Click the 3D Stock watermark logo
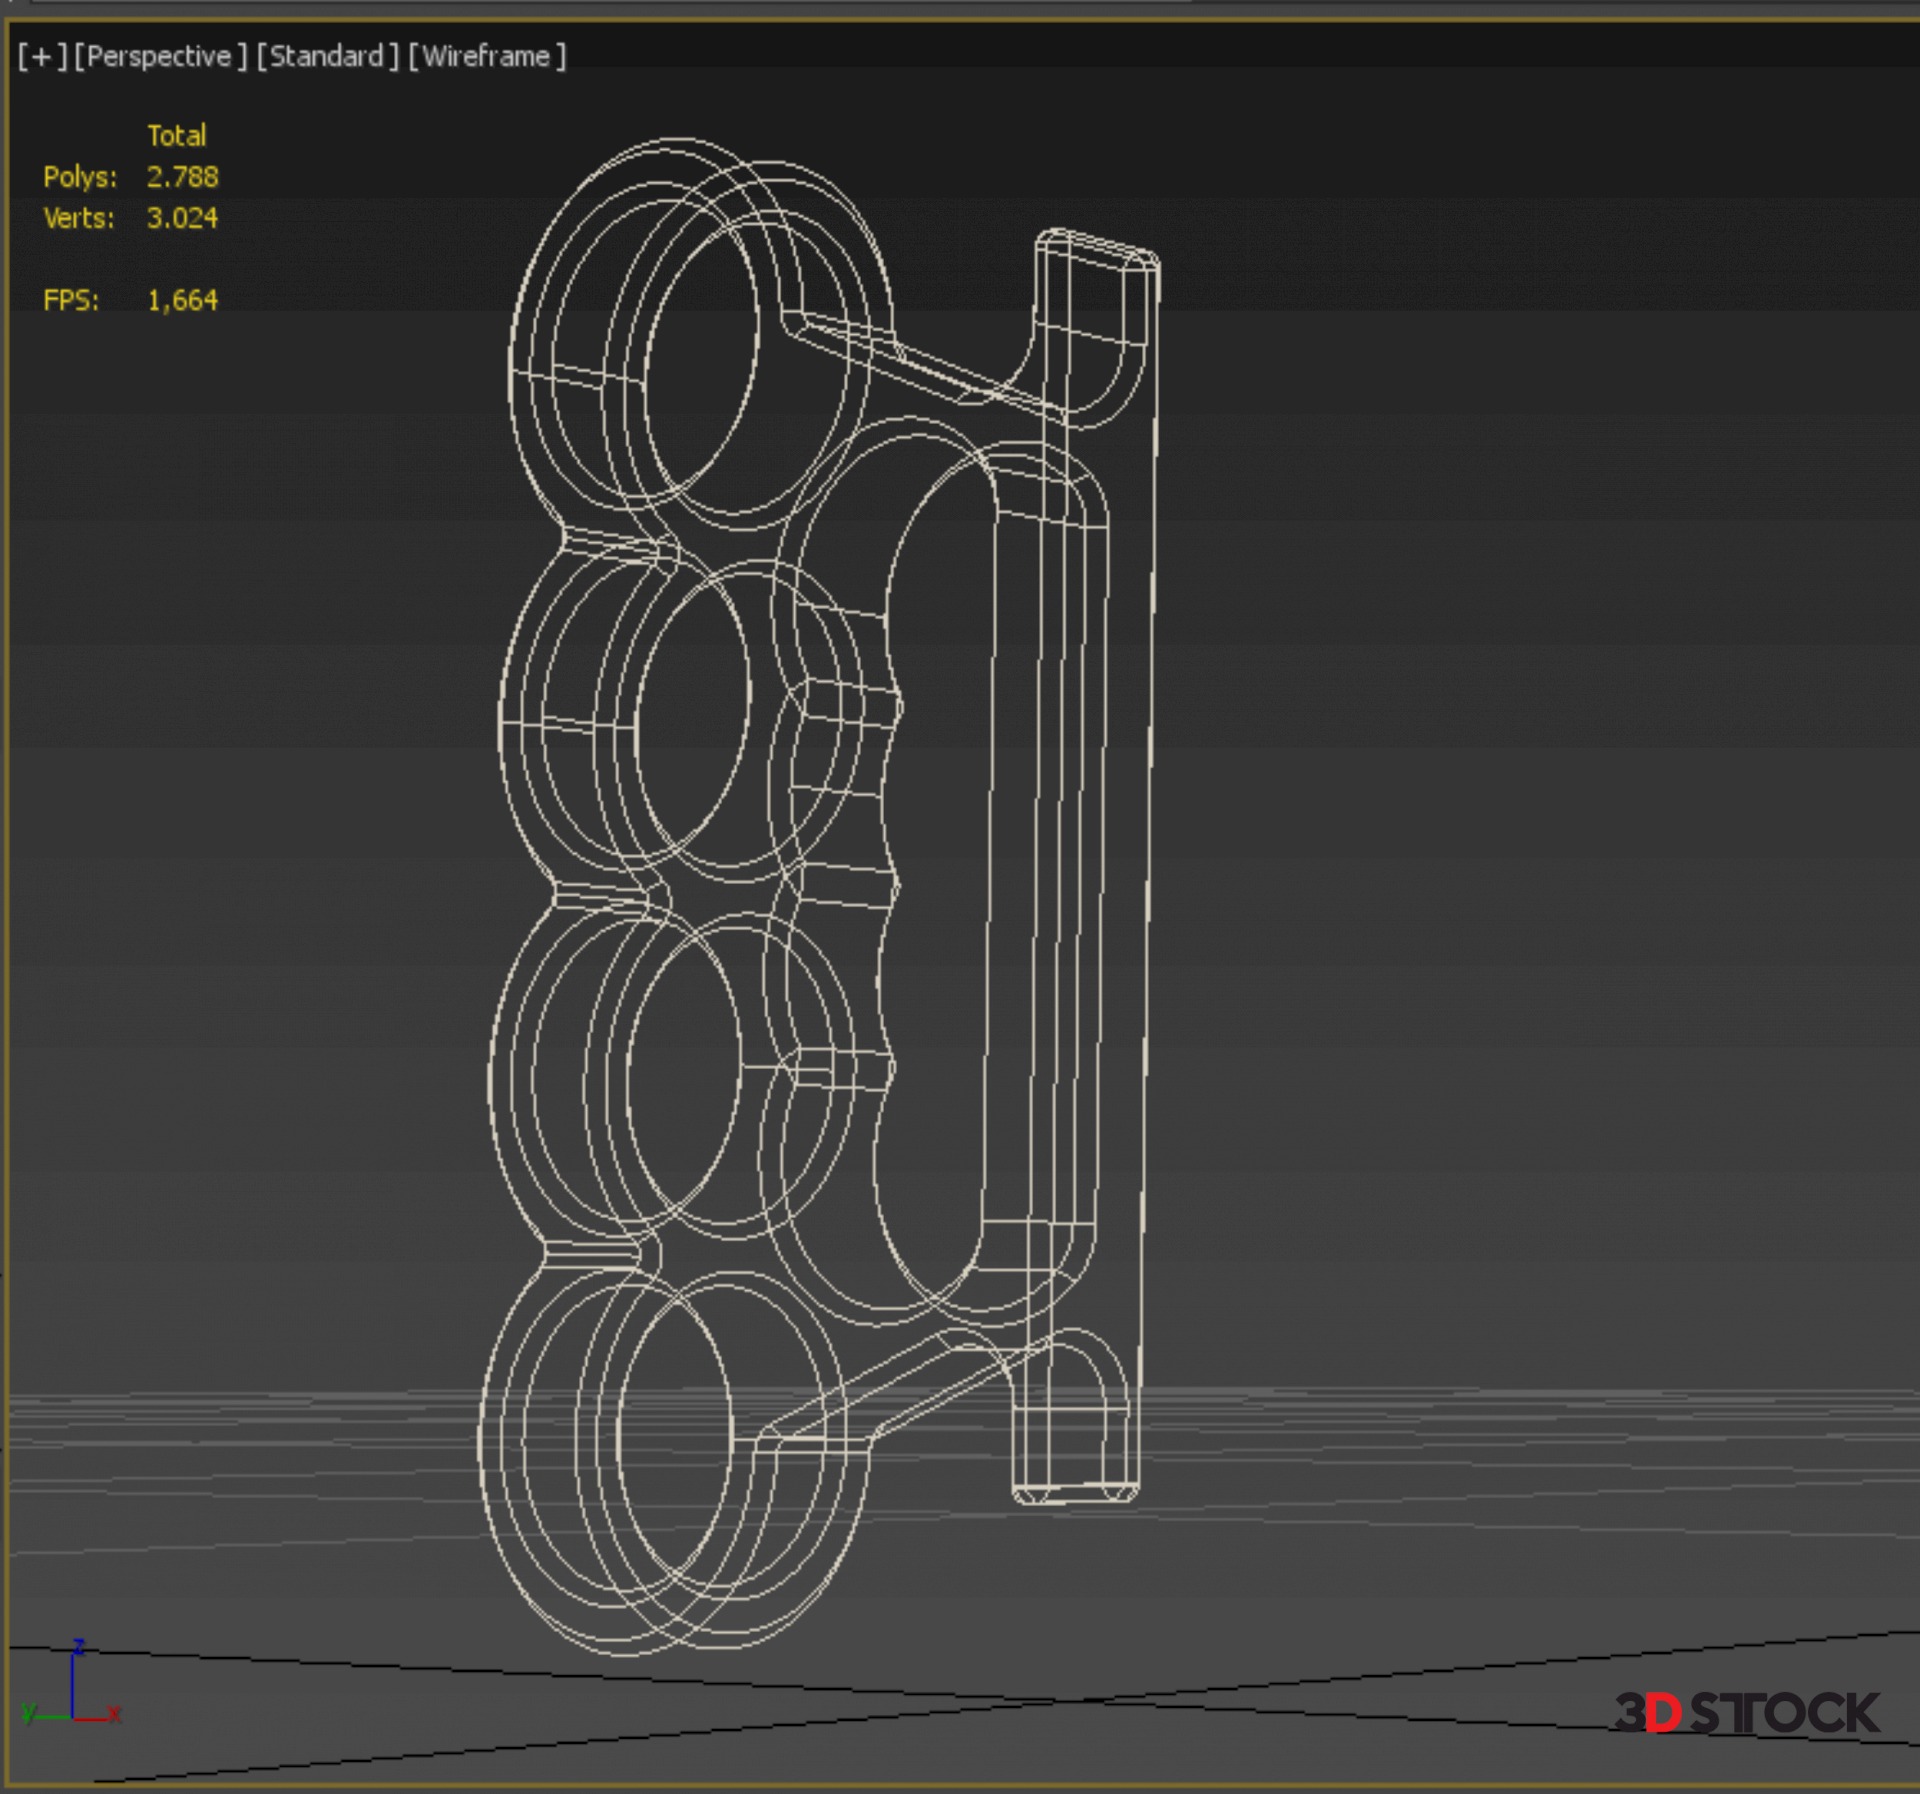 [1746, 1713]
